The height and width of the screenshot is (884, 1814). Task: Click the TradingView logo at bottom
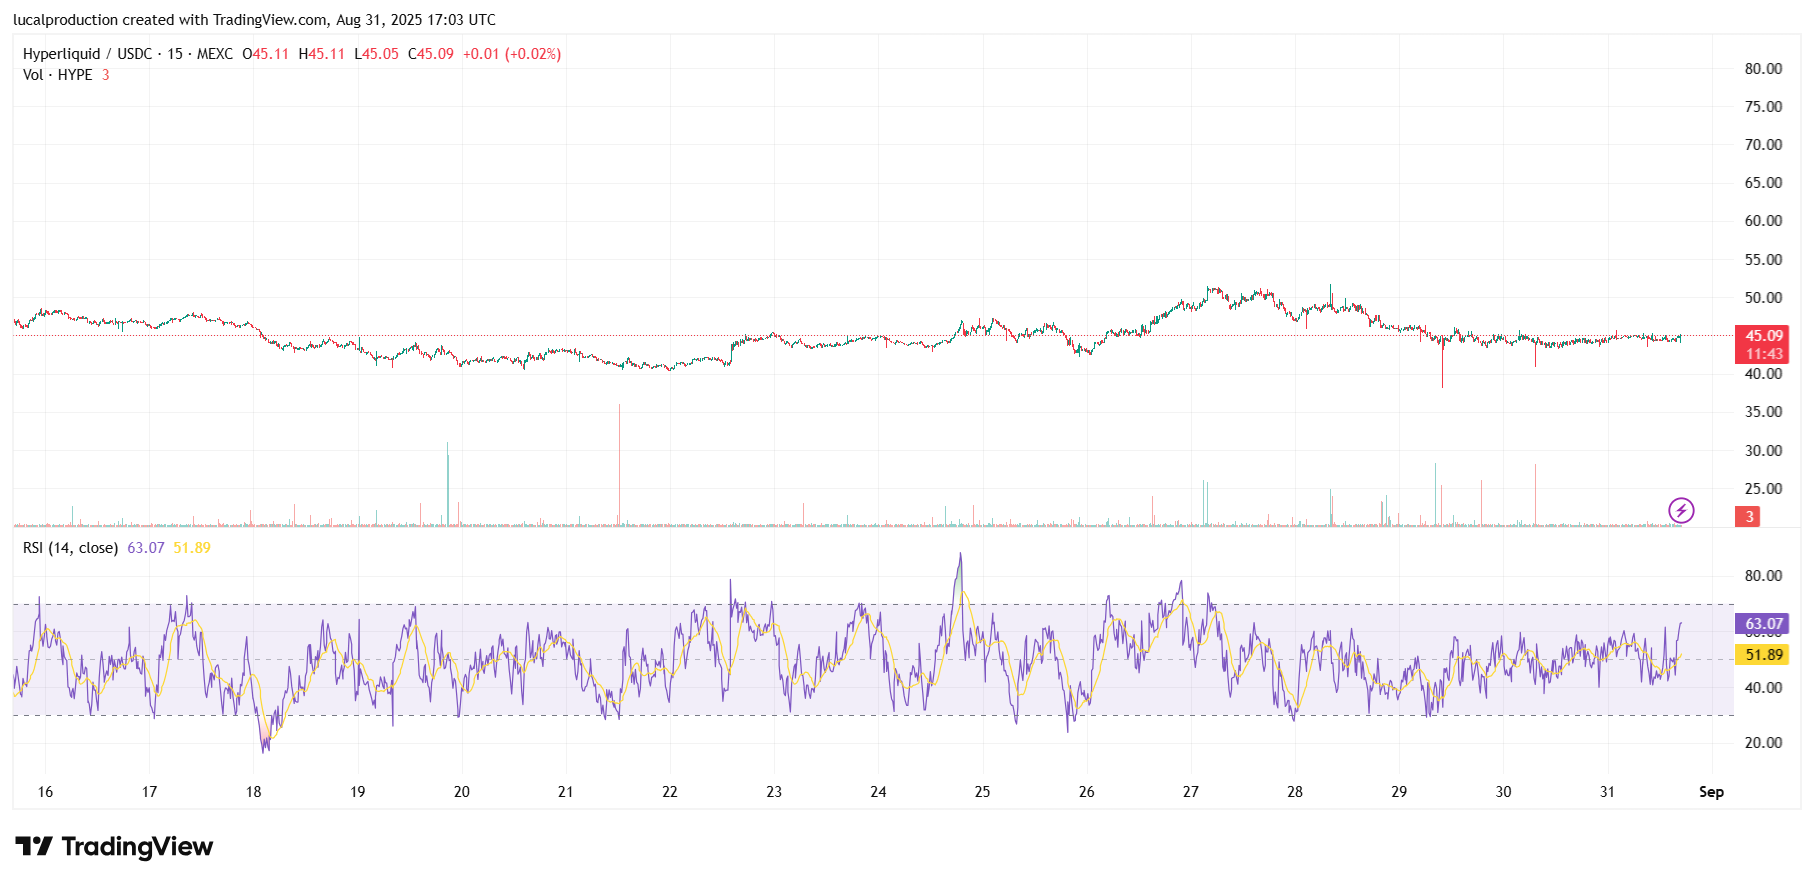coord(114,847)
